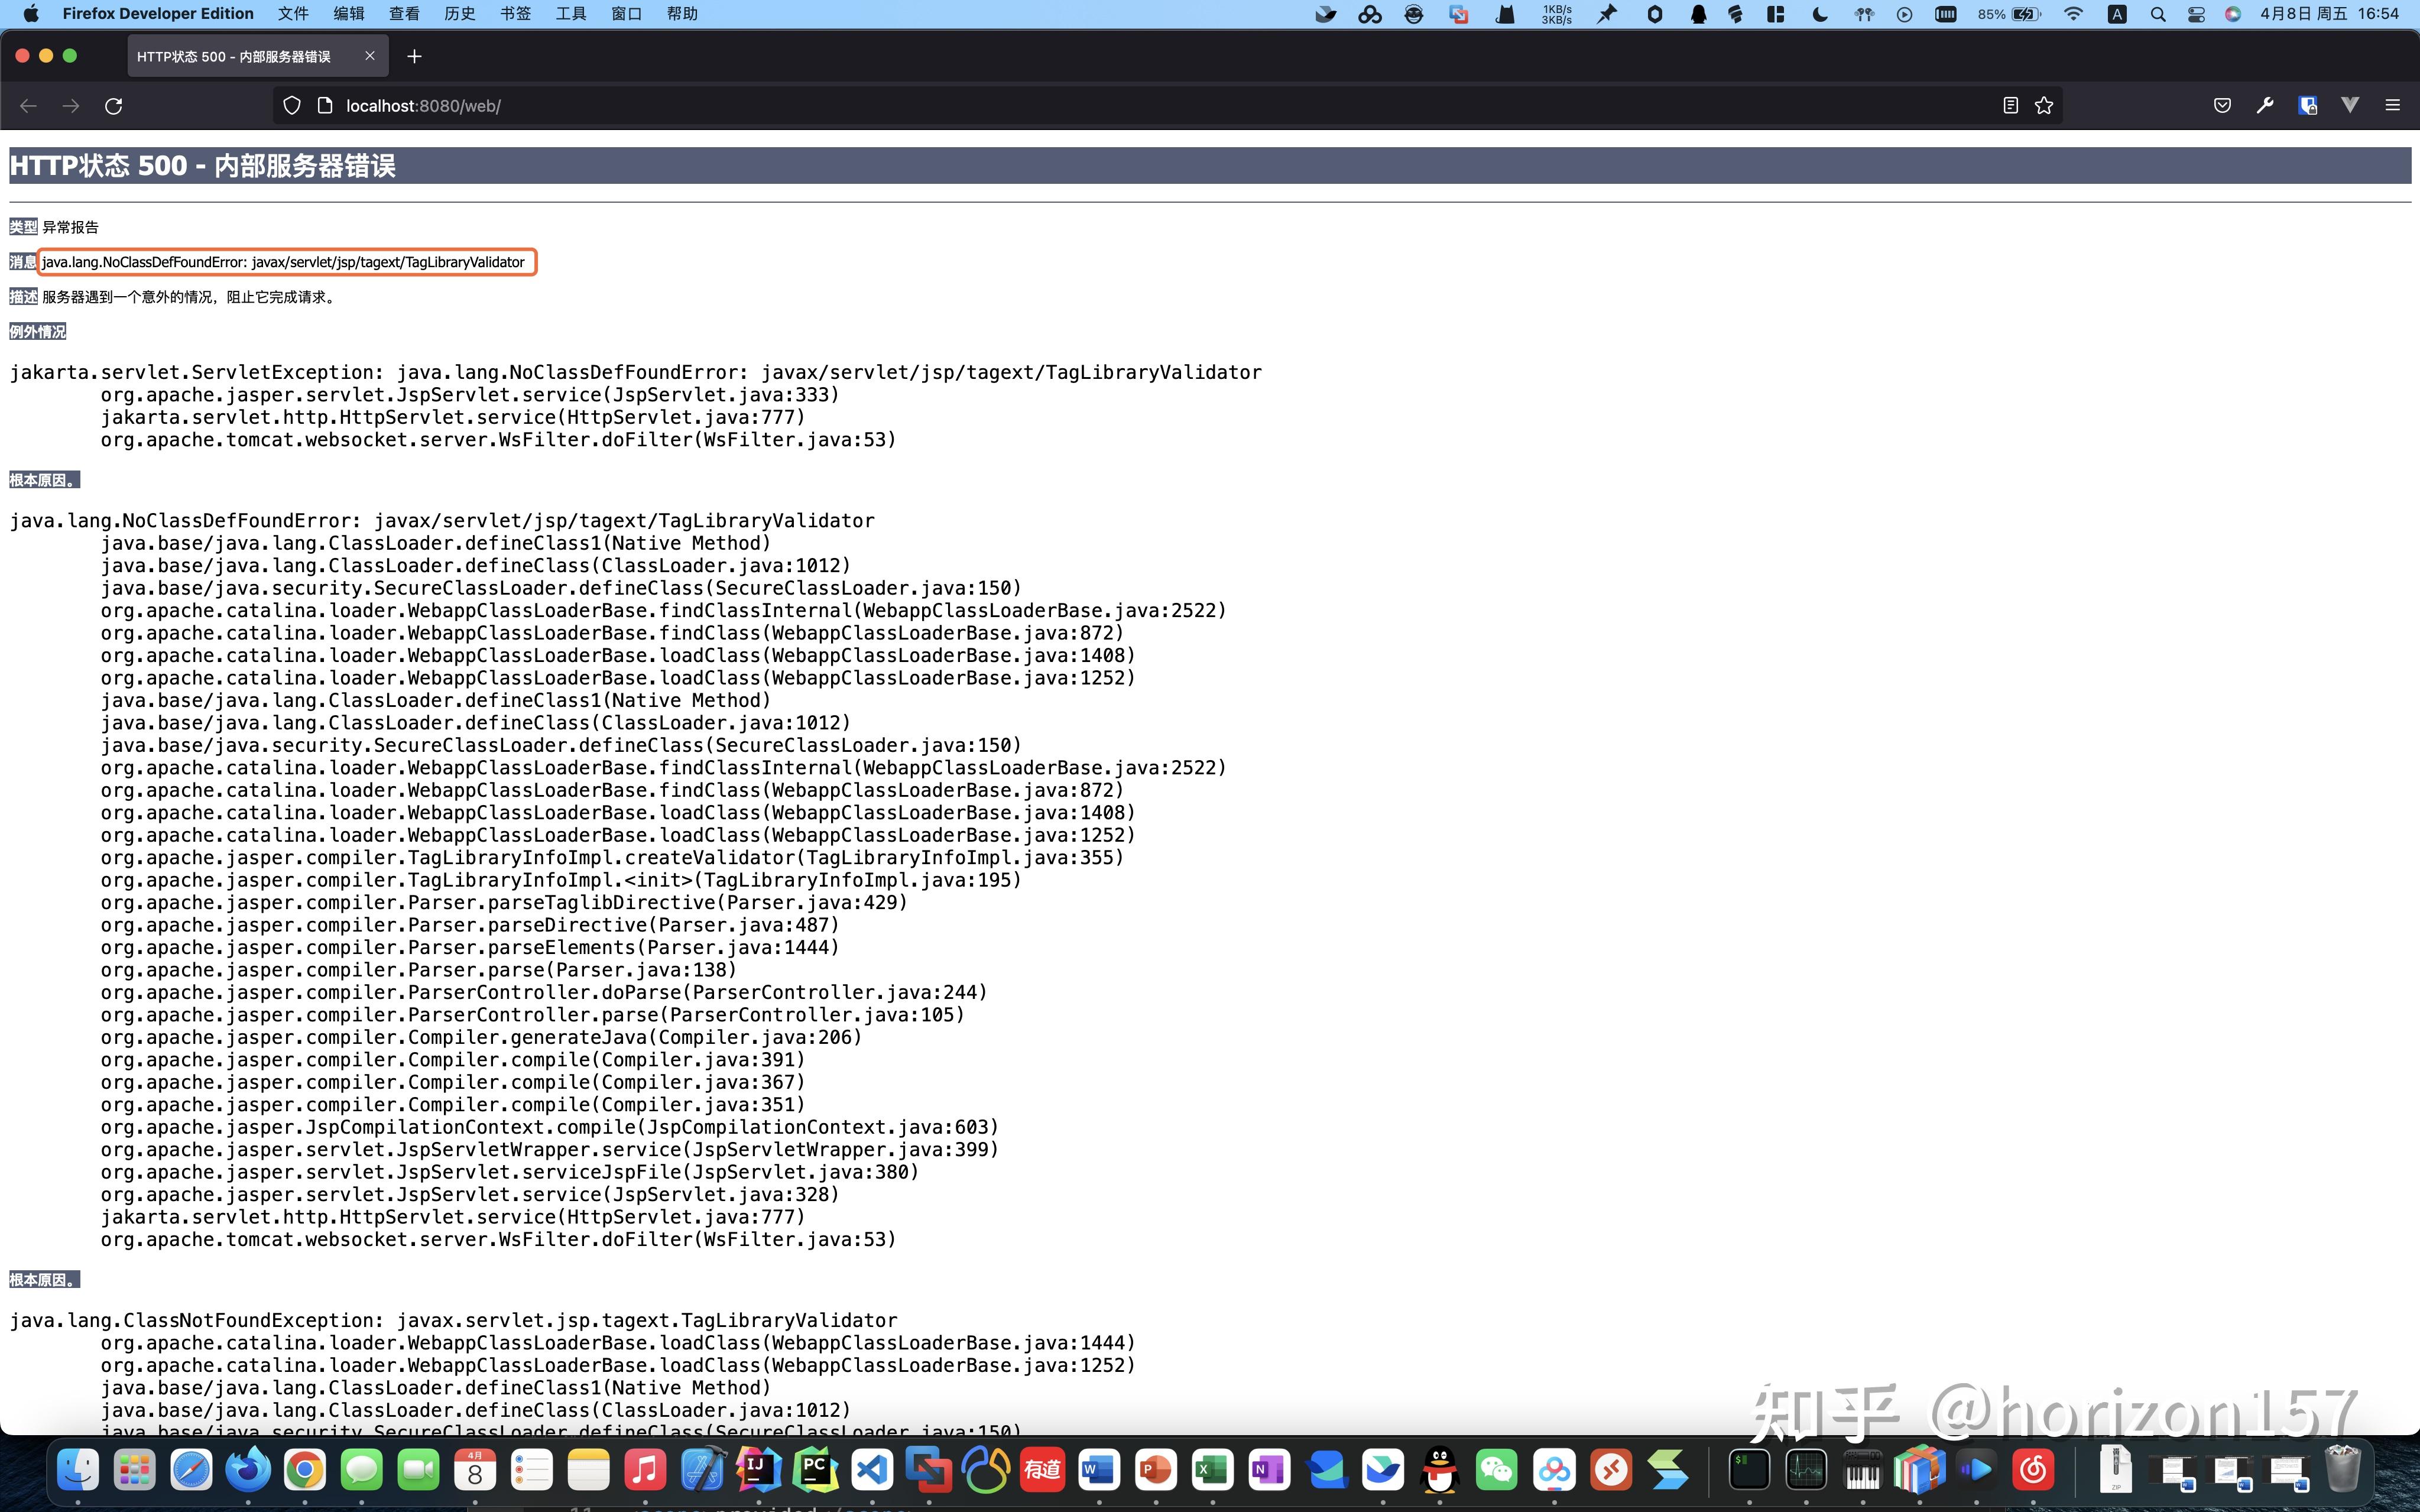Open PyCharm from the Dock
Viewport: 2420px width, 1512px height.
816,1470
